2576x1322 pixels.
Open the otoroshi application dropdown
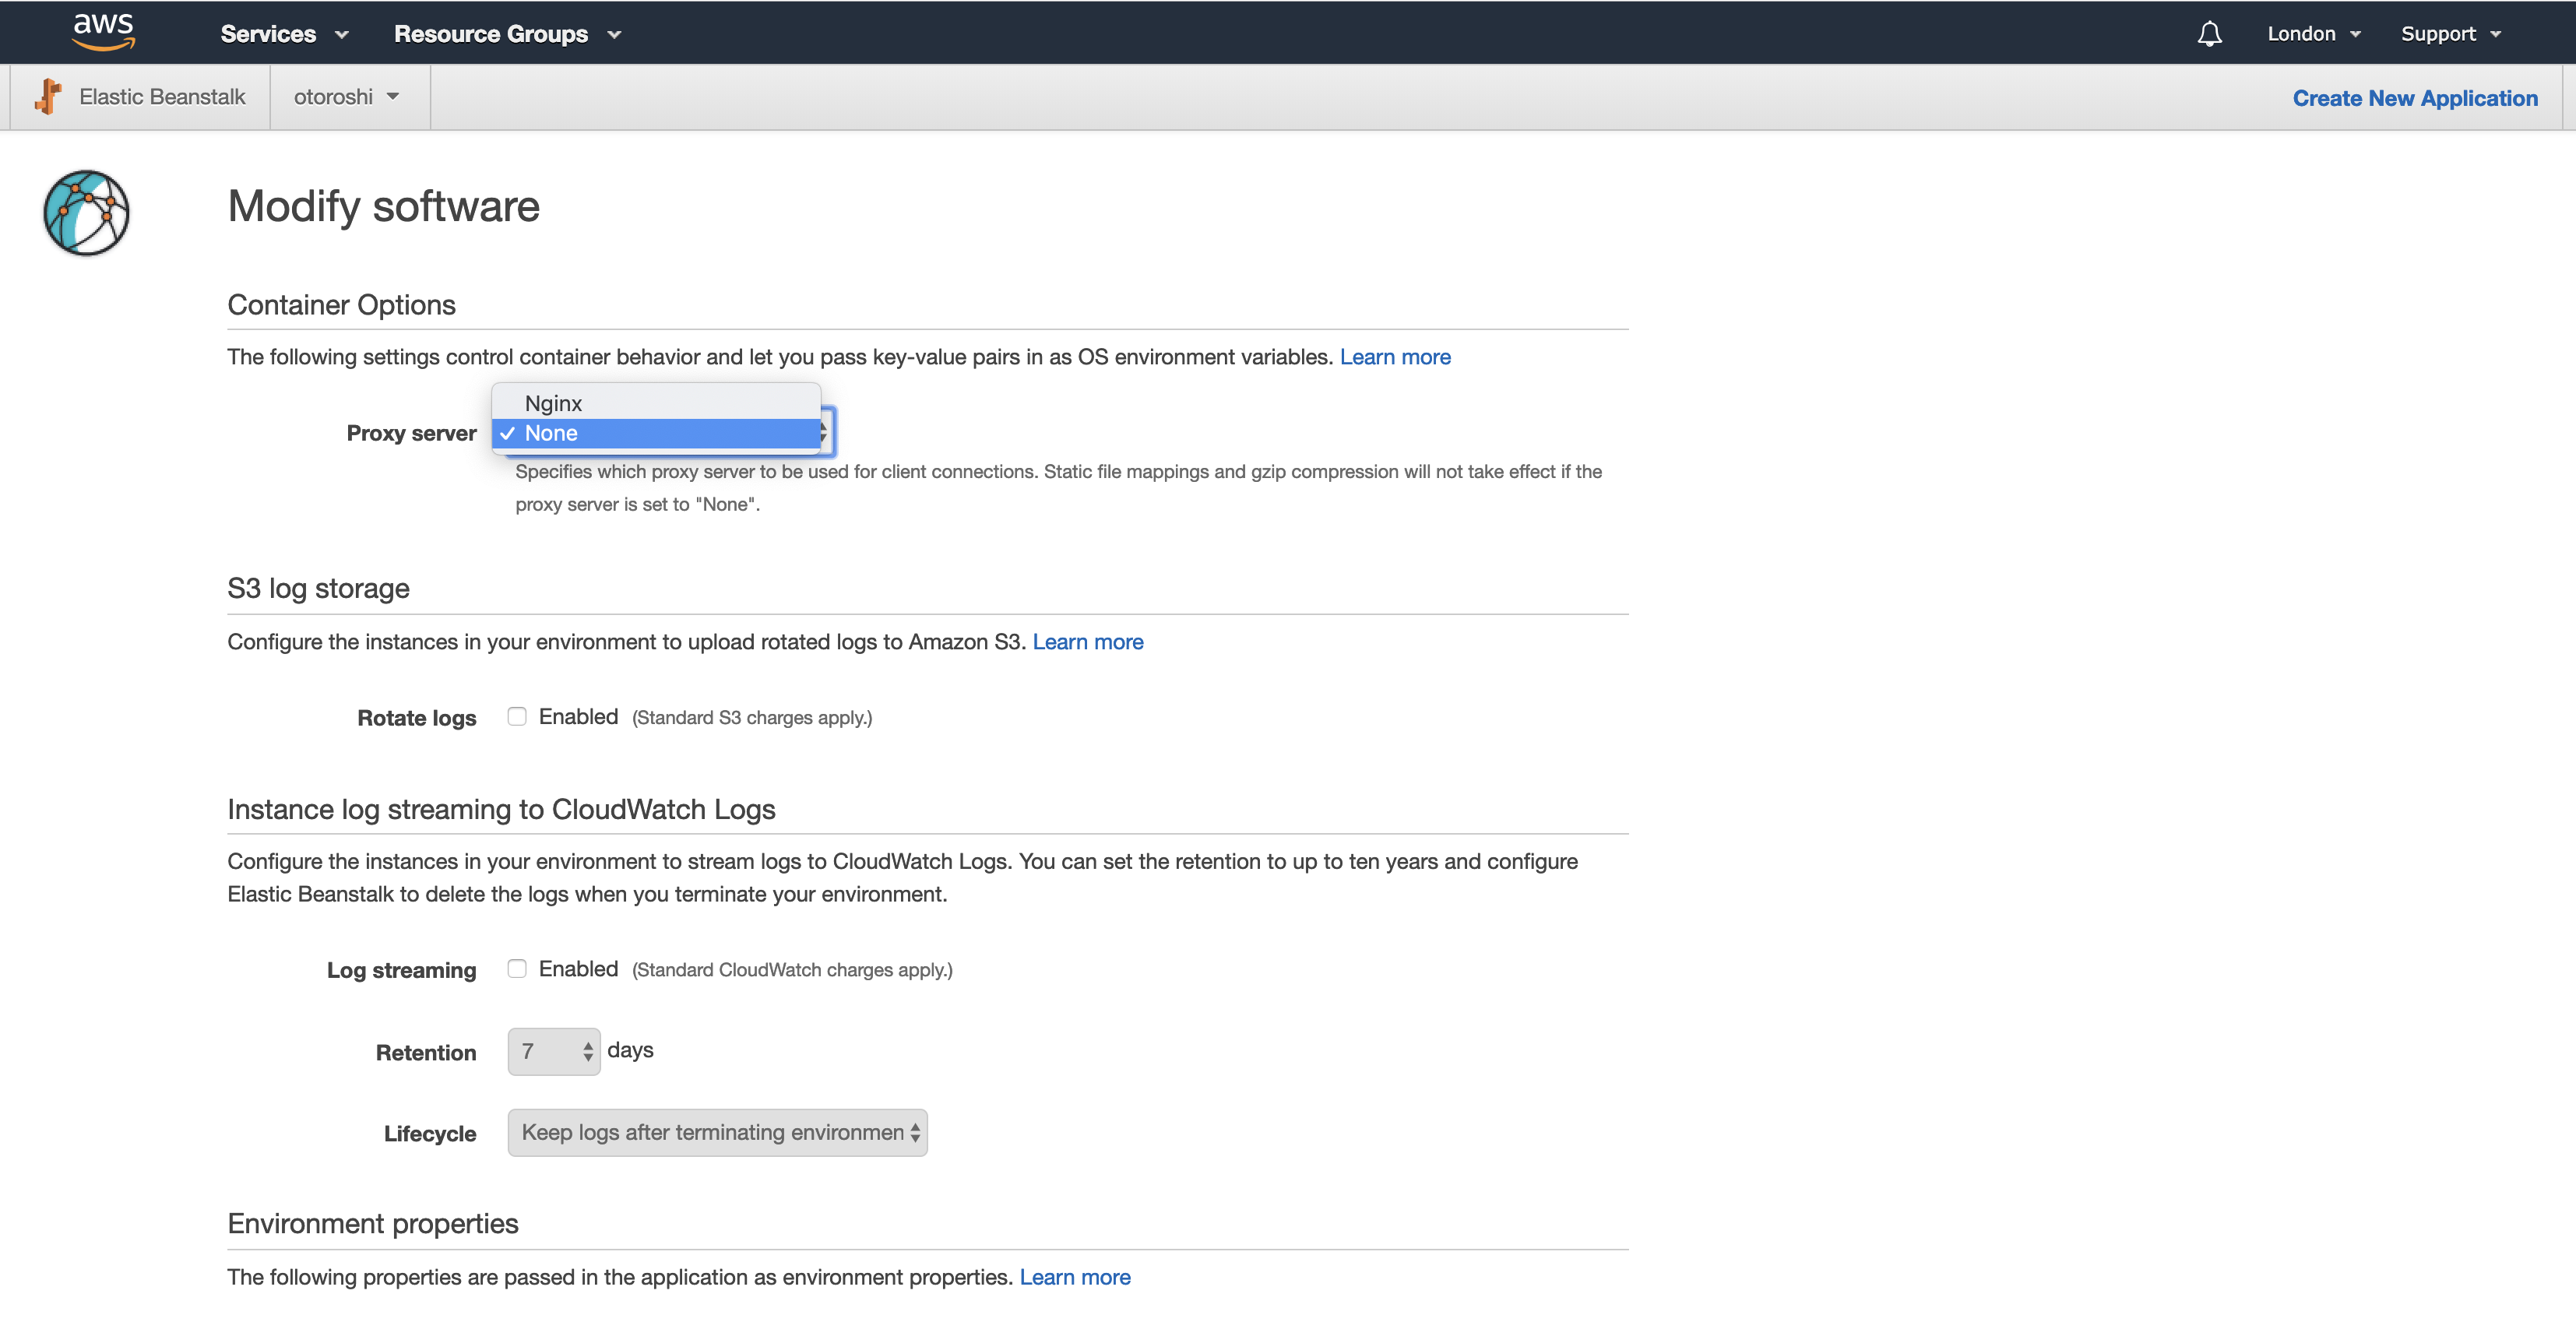[x=346, y=97]
